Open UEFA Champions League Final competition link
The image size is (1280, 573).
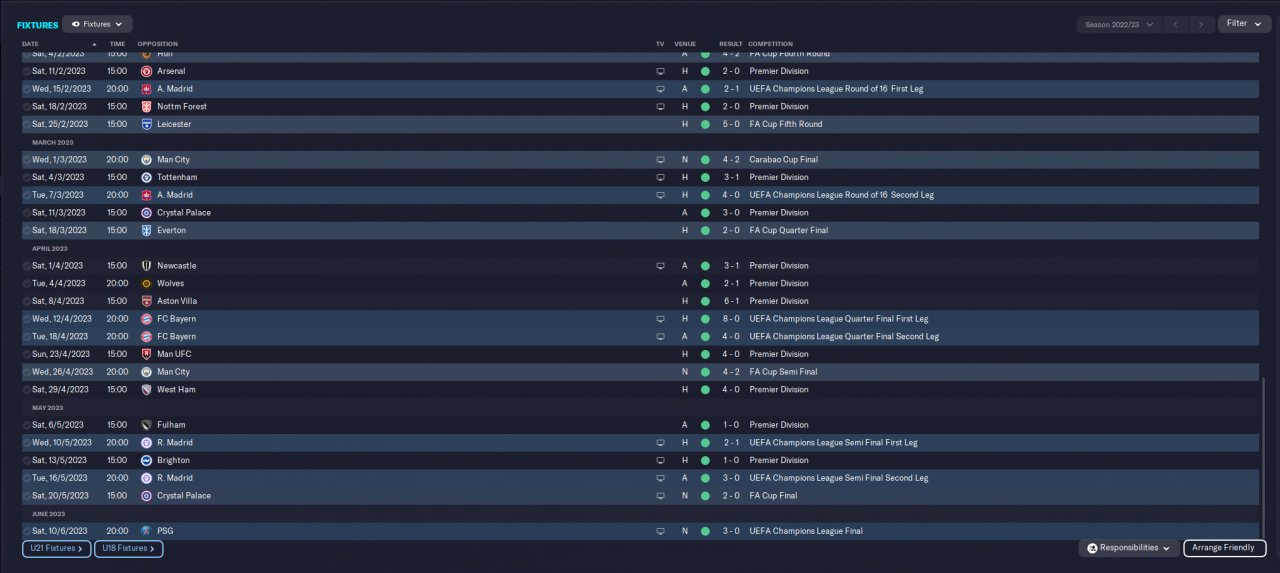806,531
